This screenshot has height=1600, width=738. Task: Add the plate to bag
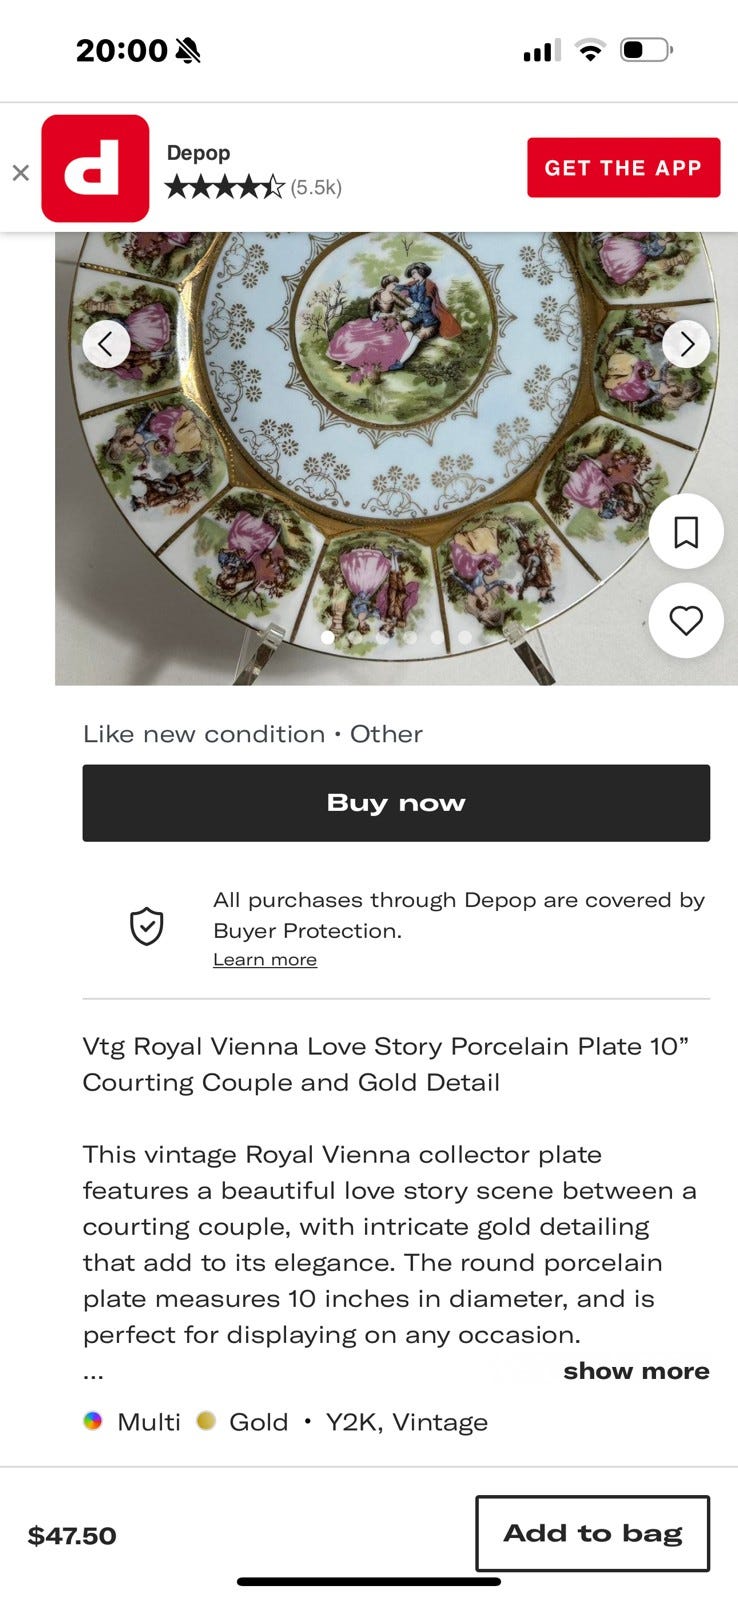[592, 1533]
